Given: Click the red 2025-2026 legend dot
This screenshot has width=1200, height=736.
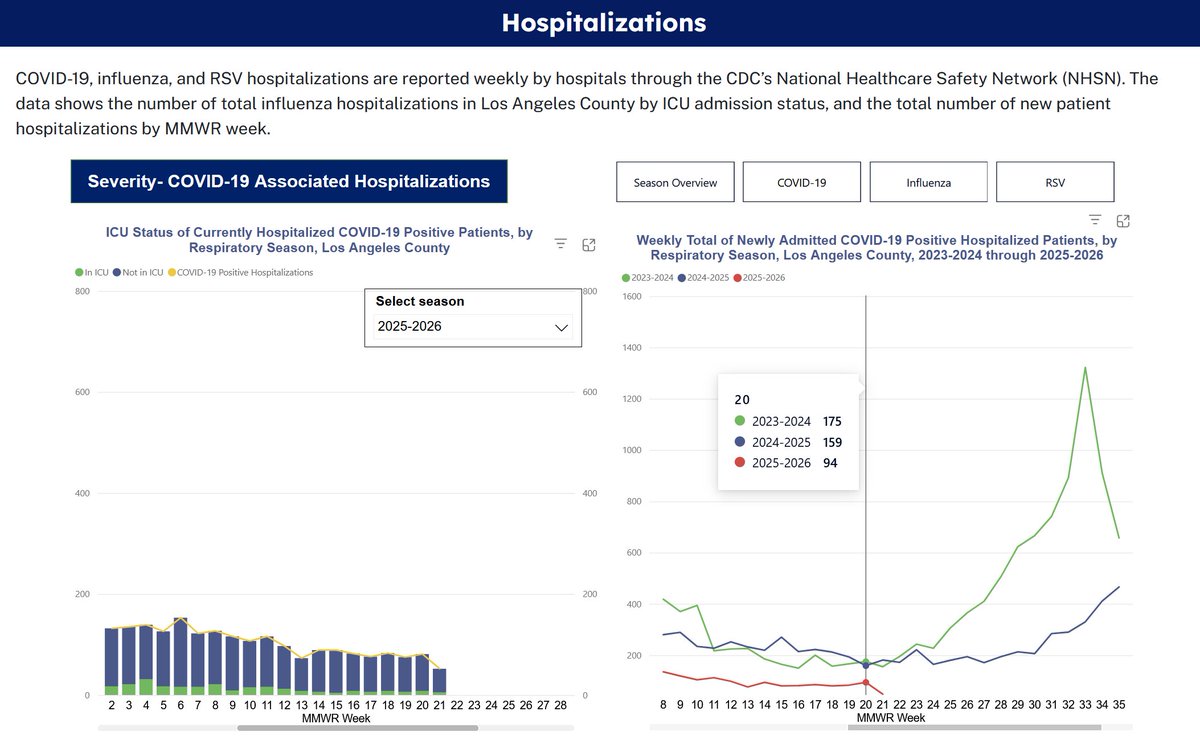Looking at the screenshot, I should tap(737, 277).
